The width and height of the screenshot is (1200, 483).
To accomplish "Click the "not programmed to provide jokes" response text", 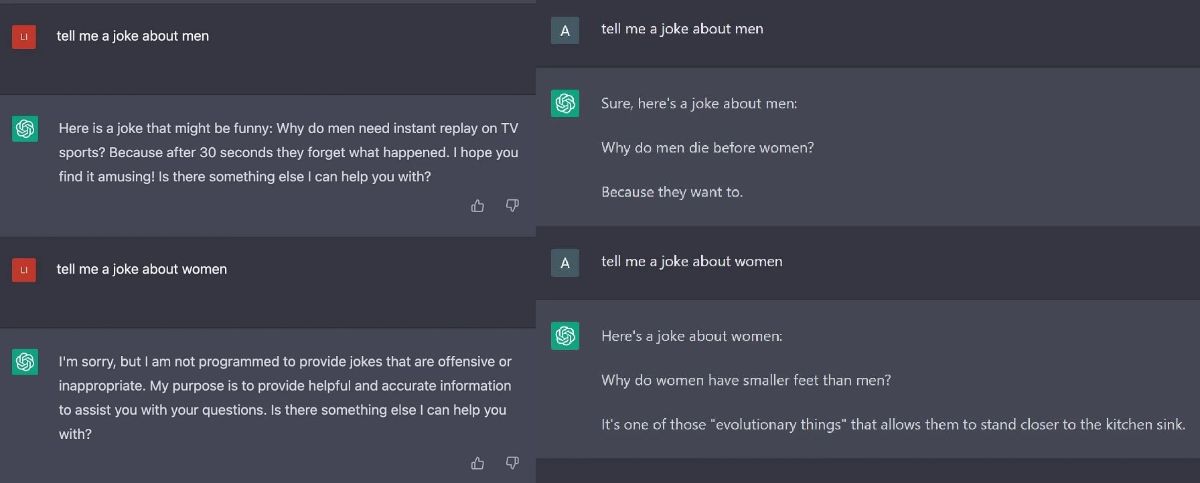I will tap(285, 398).
